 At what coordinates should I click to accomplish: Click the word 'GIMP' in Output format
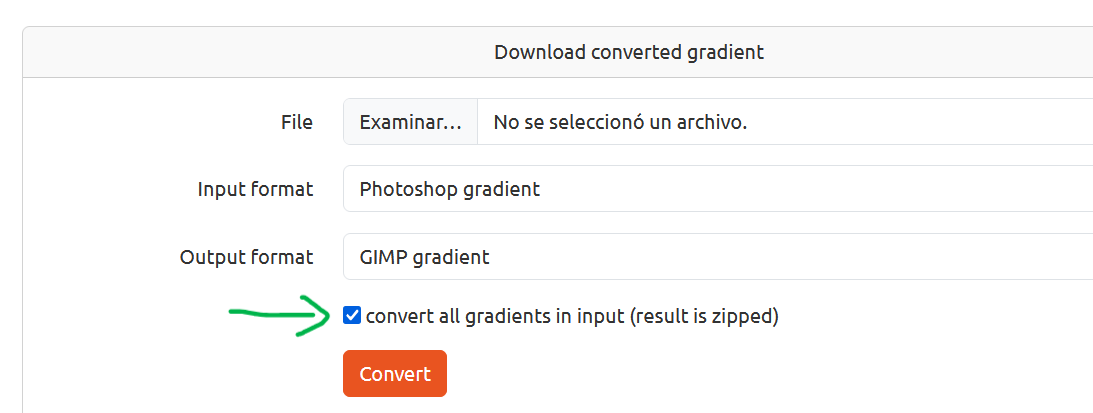(x=382, y=257)
